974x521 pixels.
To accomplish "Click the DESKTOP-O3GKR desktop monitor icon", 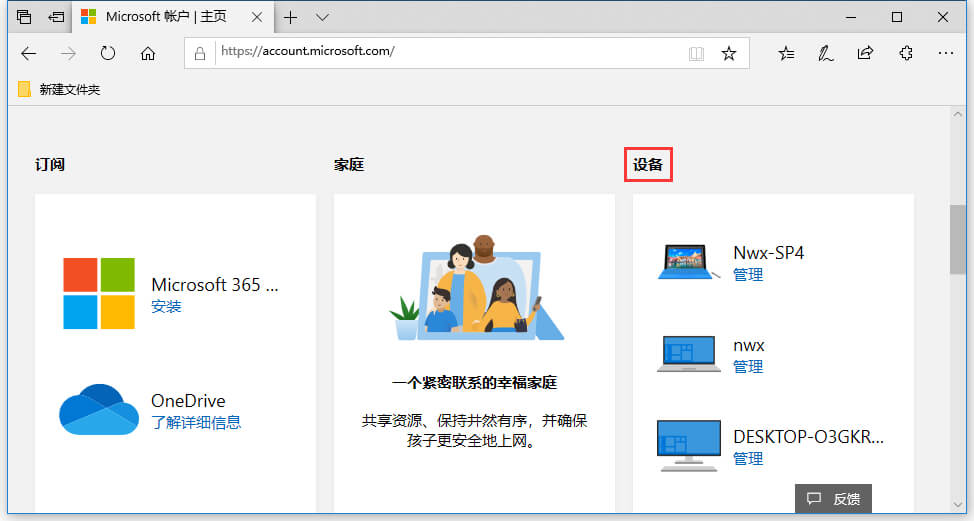I will point(688,446).
